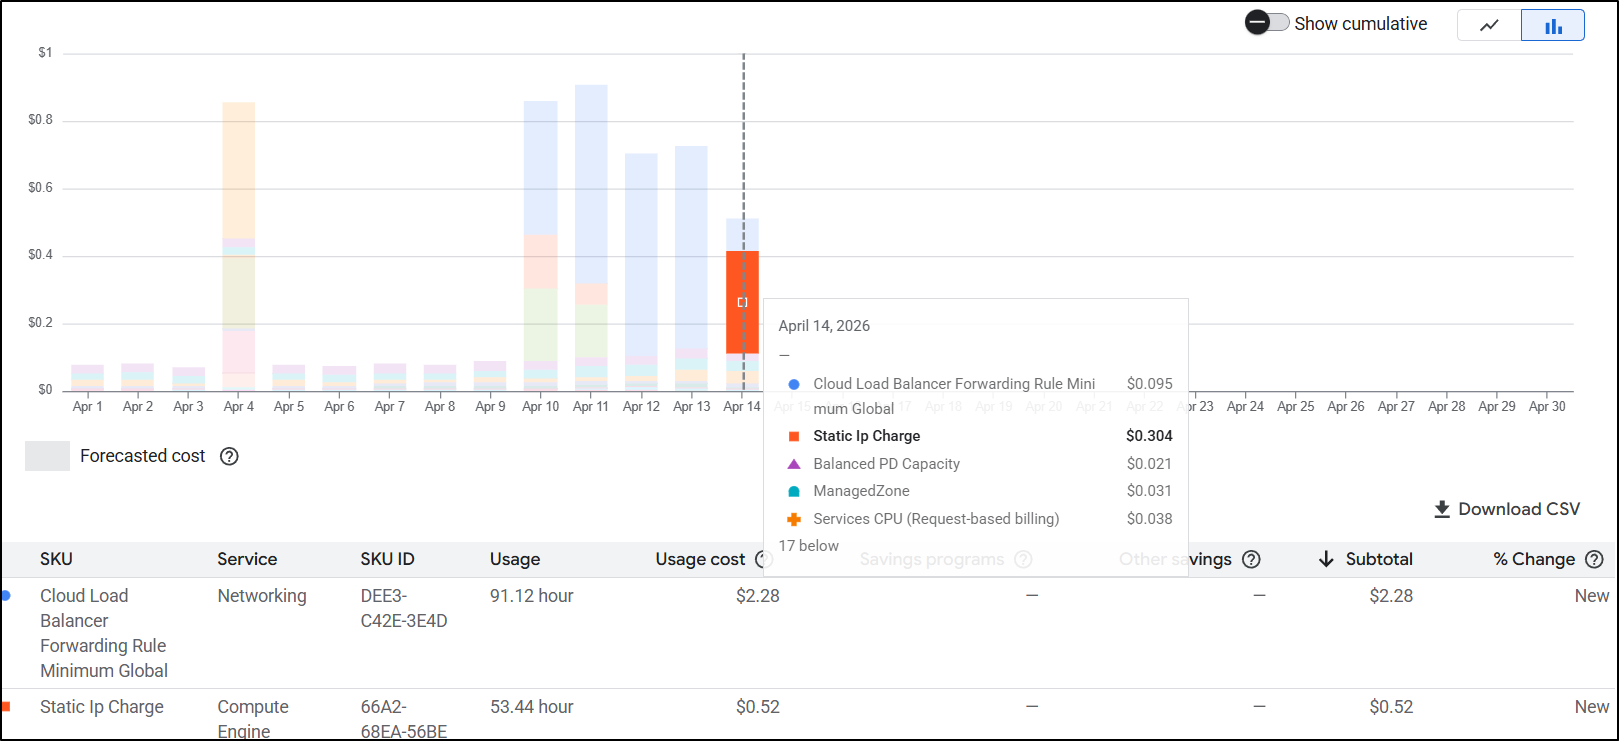Switch to line chart view
Screen dimensions: 1619x741
coord(1489,25)
